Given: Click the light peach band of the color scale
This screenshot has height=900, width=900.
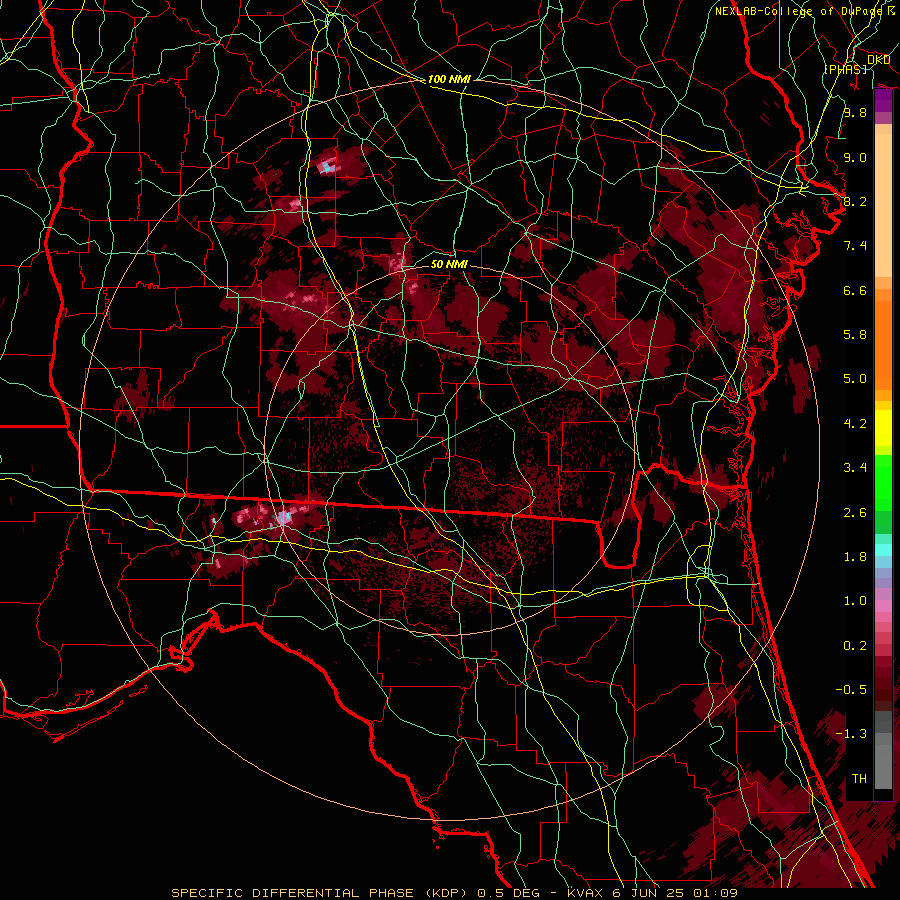Looking at the screenshot, I should coord(883,205).
